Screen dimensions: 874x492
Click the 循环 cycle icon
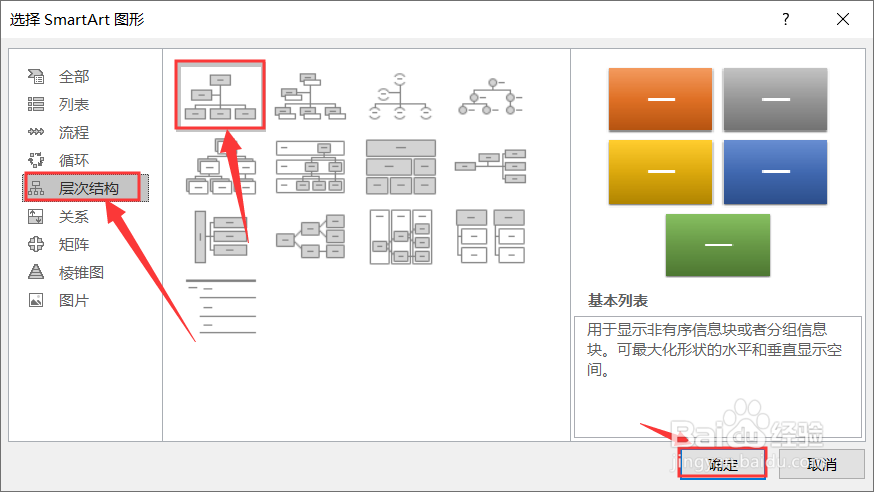coord(36,160)
